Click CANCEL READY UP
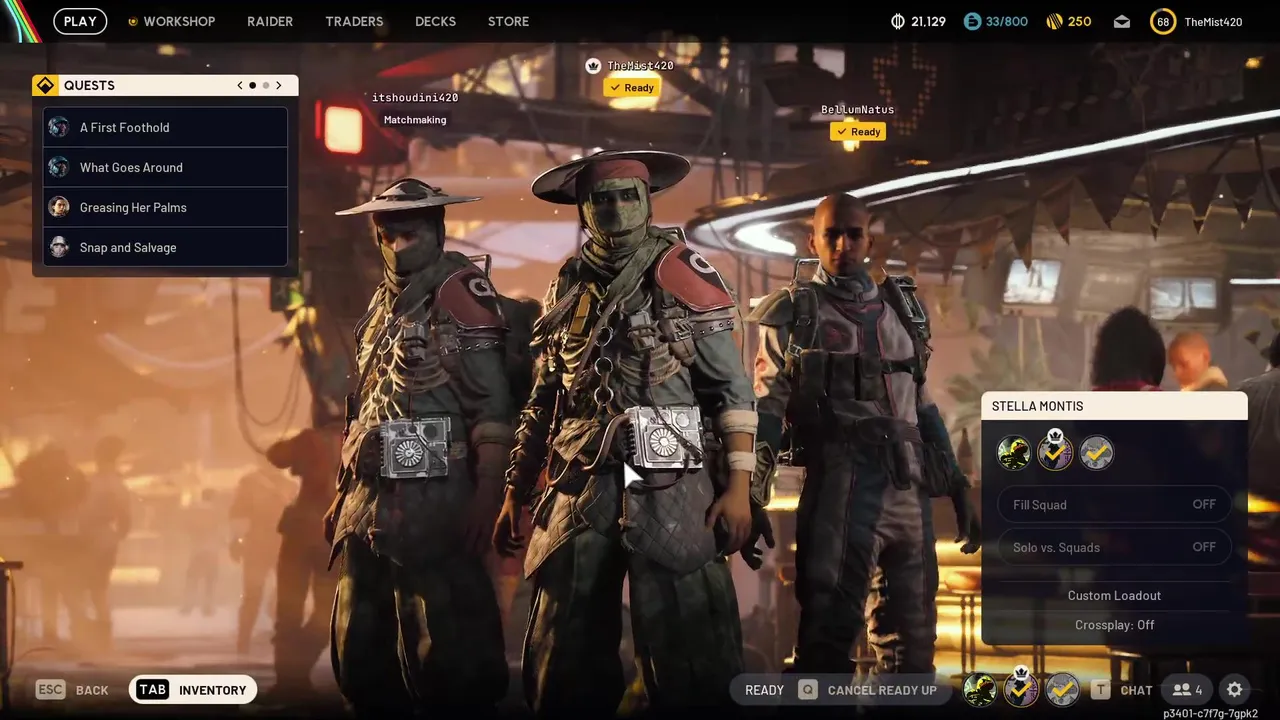The image size is (1280, 720). coord(882,690)
